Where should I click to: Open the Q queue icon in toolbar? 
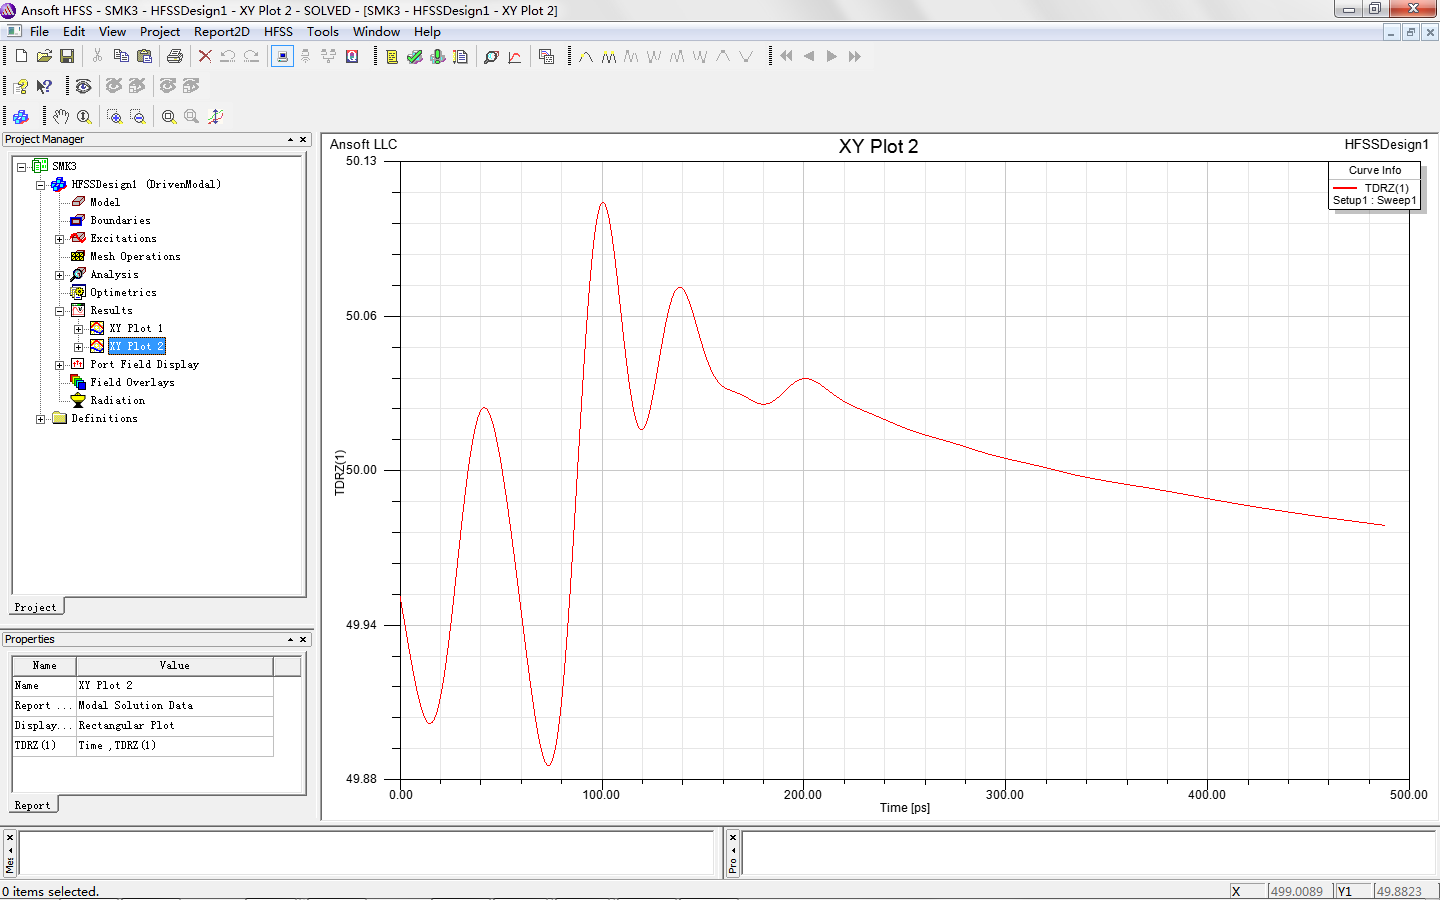(x=352, y=57)
